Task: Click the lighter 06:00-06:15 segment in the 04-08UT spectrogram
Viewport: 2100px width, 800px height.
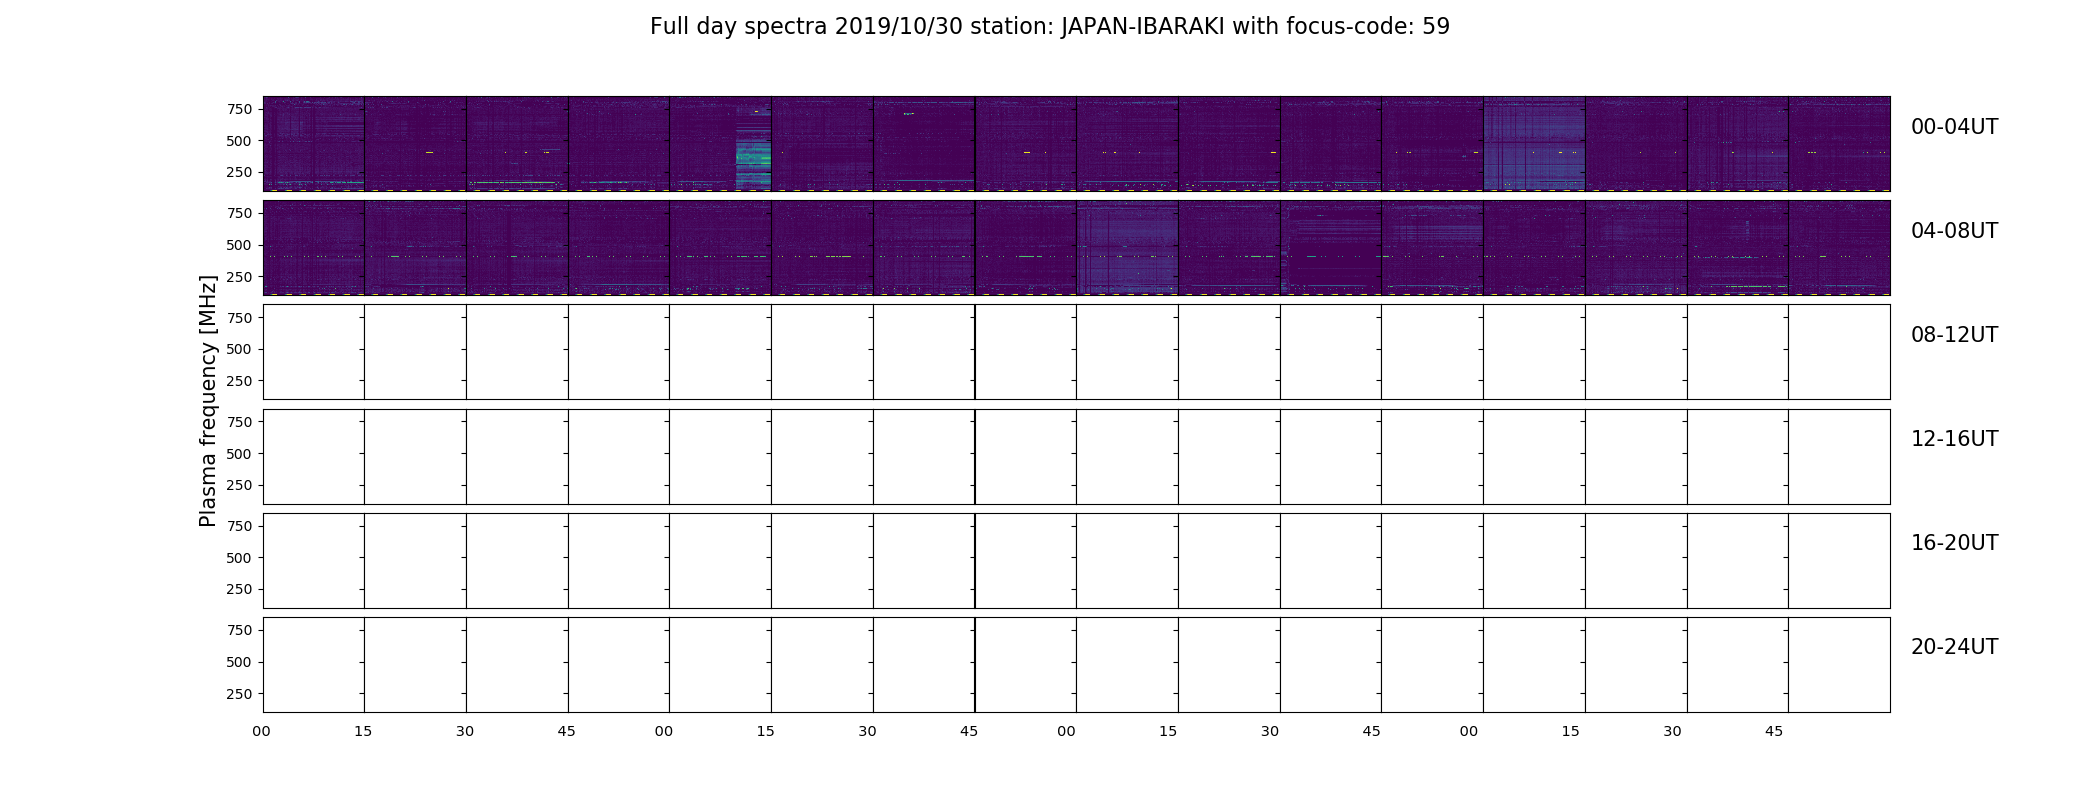Action: point(1127,248)
